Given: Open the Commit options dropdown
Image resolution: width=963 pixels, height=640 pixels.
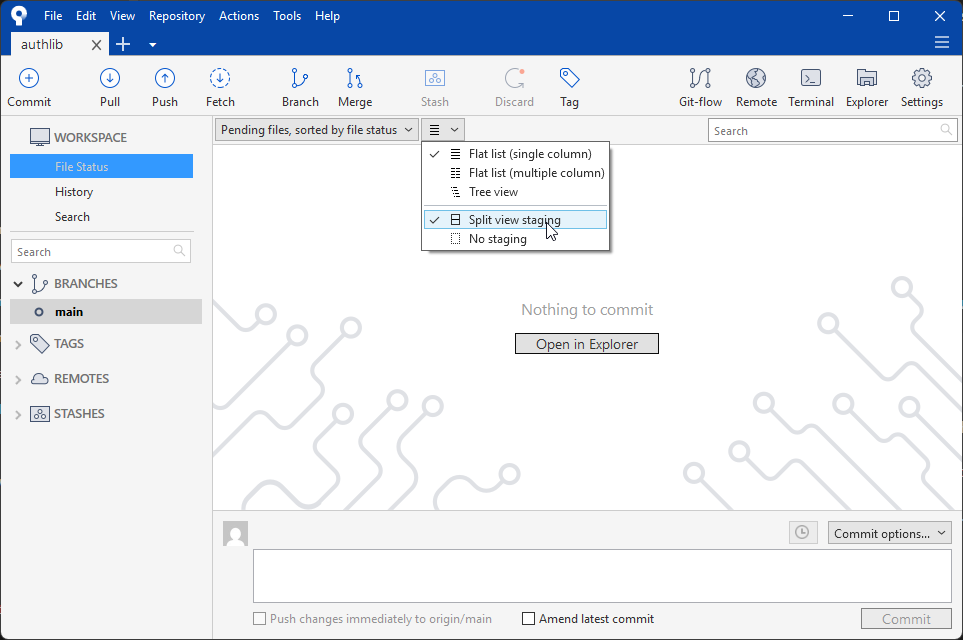Looking at the screenshot, I should (x=889, y=533).
